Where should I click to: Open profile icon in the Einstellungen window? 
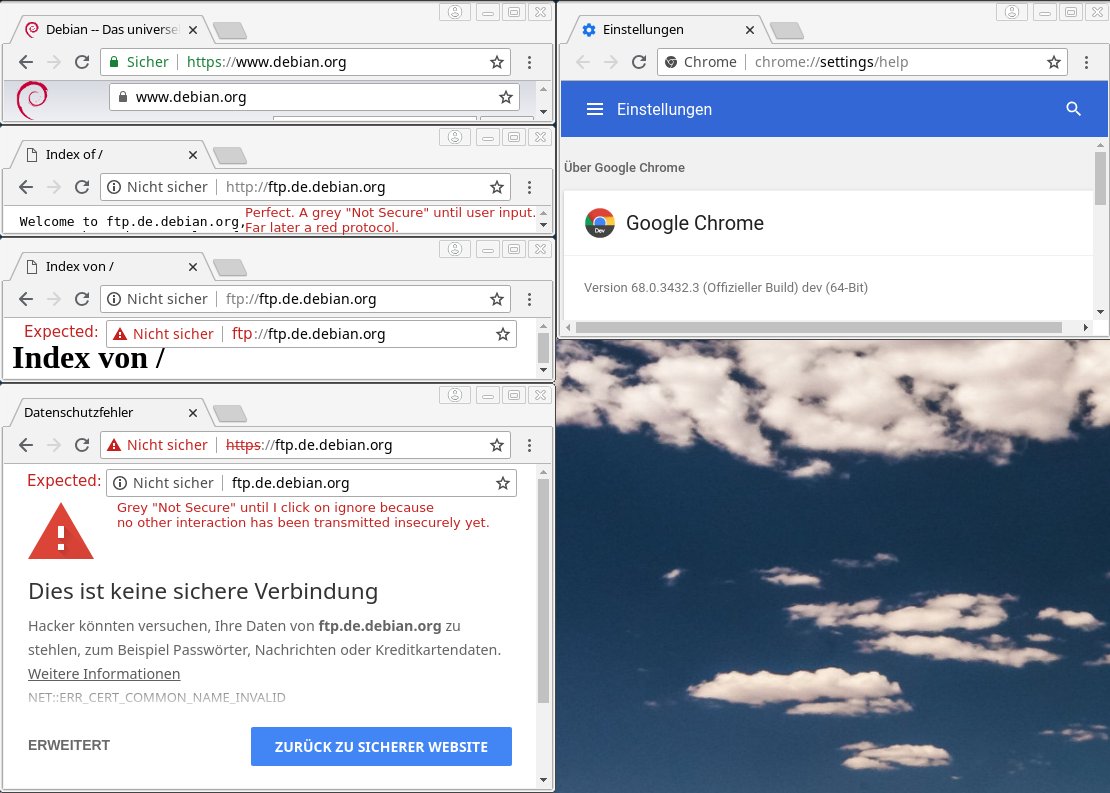click(1012, 12)
